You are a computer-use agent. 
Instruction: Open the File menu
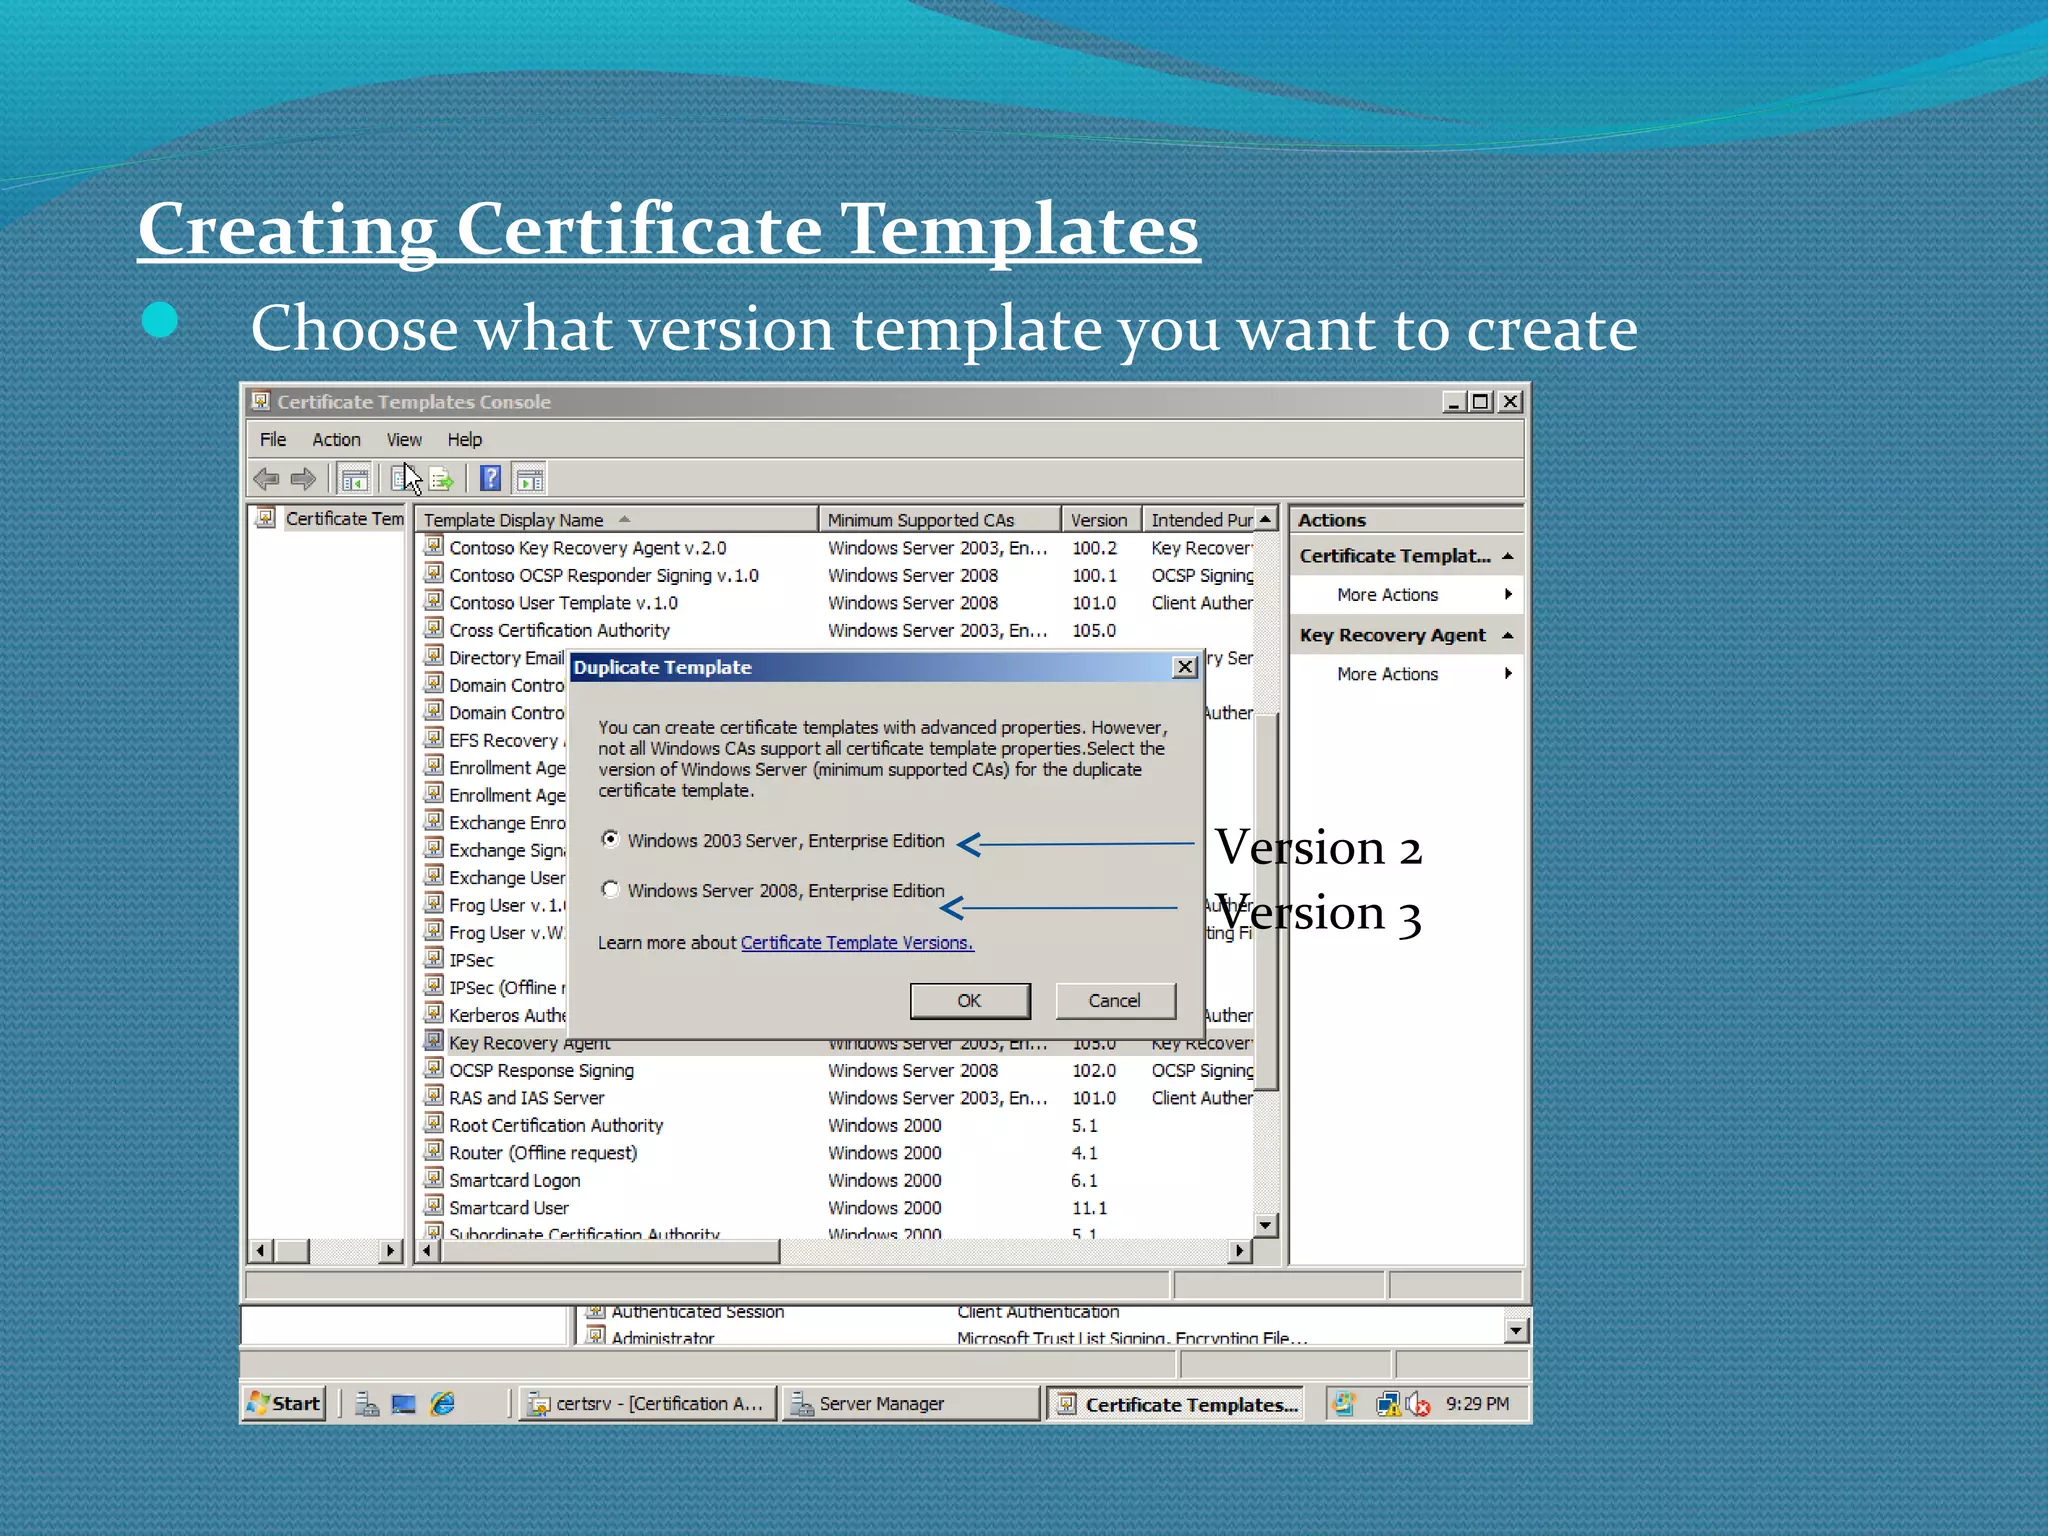tap(273, 439)
